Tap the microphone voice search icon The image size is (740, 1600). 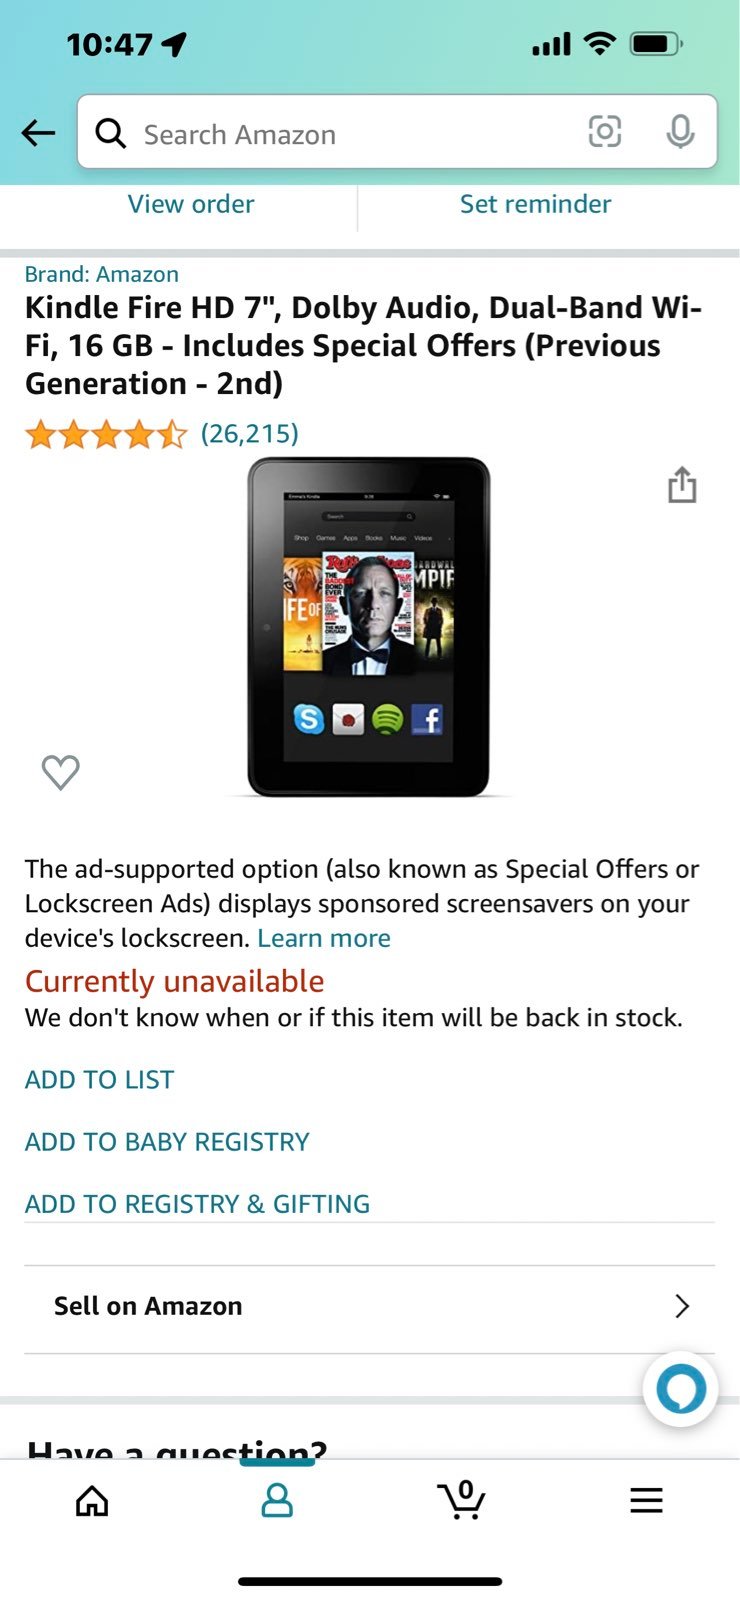click(680, 132)
